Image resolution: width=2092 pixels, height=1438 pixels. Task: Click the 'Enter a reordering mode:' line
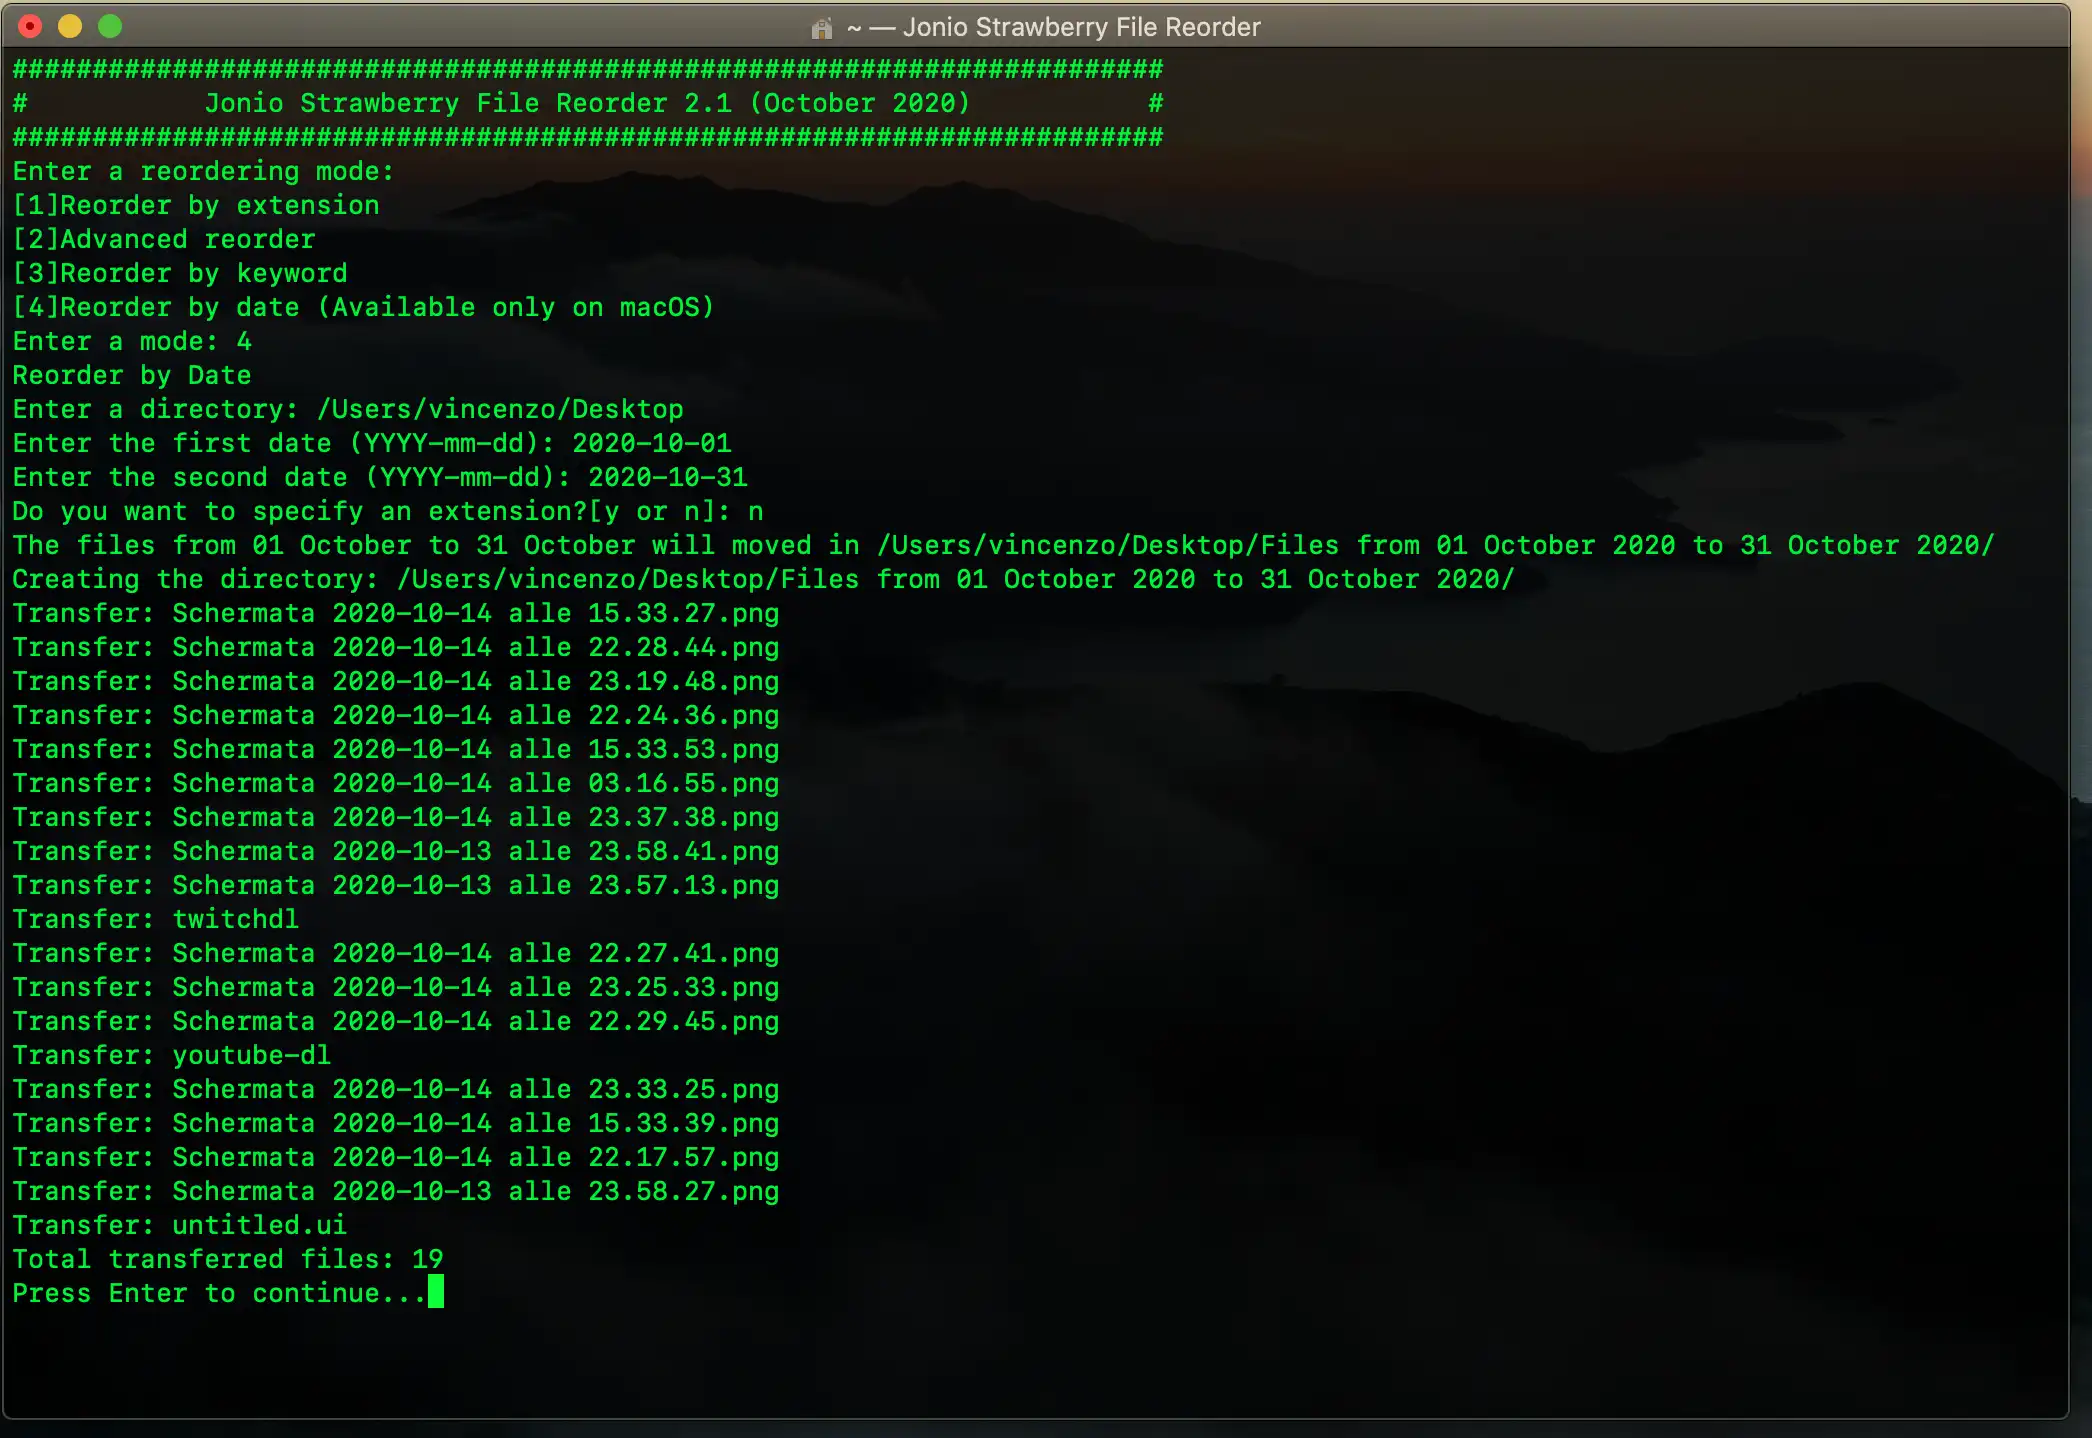(x=203, y=171)
